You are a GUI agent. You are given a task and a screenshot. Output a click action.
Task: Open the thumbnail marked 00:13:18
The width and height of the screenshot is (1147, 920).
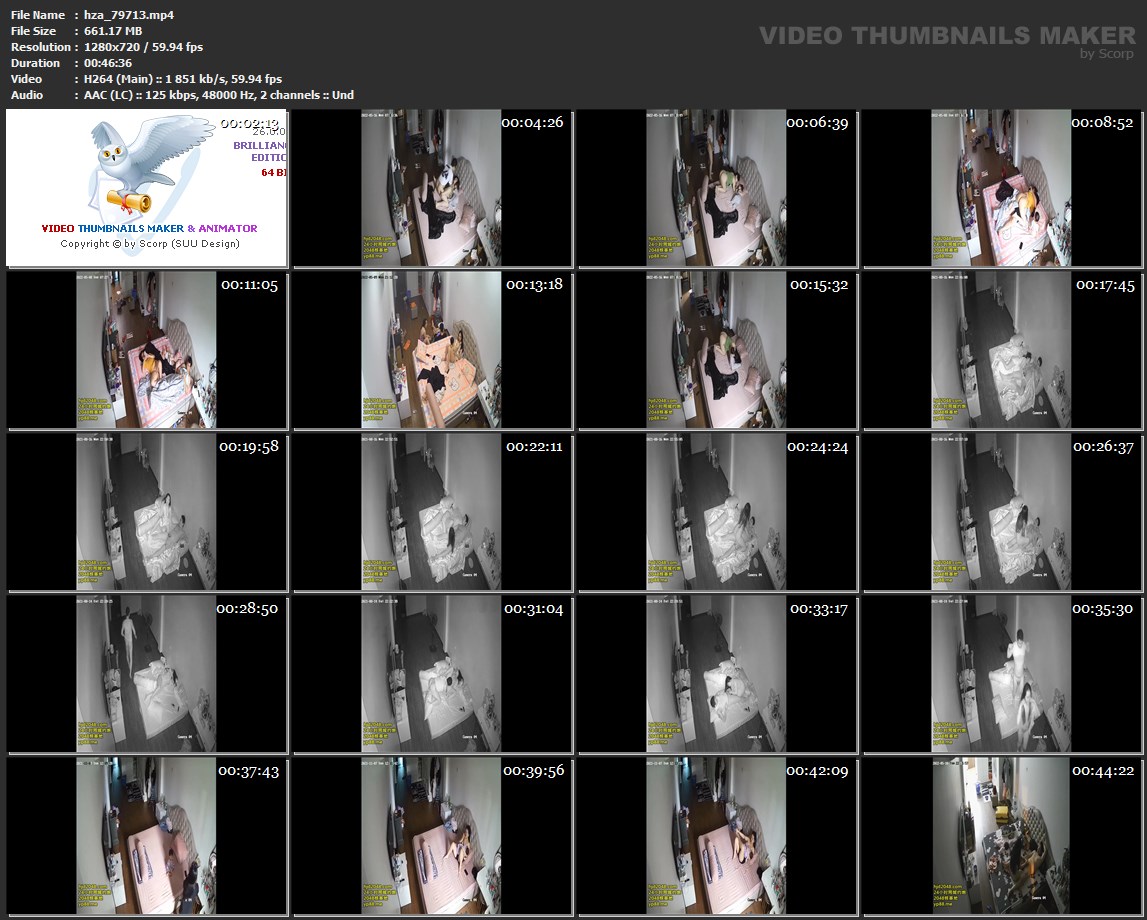(x=432, y=350)
